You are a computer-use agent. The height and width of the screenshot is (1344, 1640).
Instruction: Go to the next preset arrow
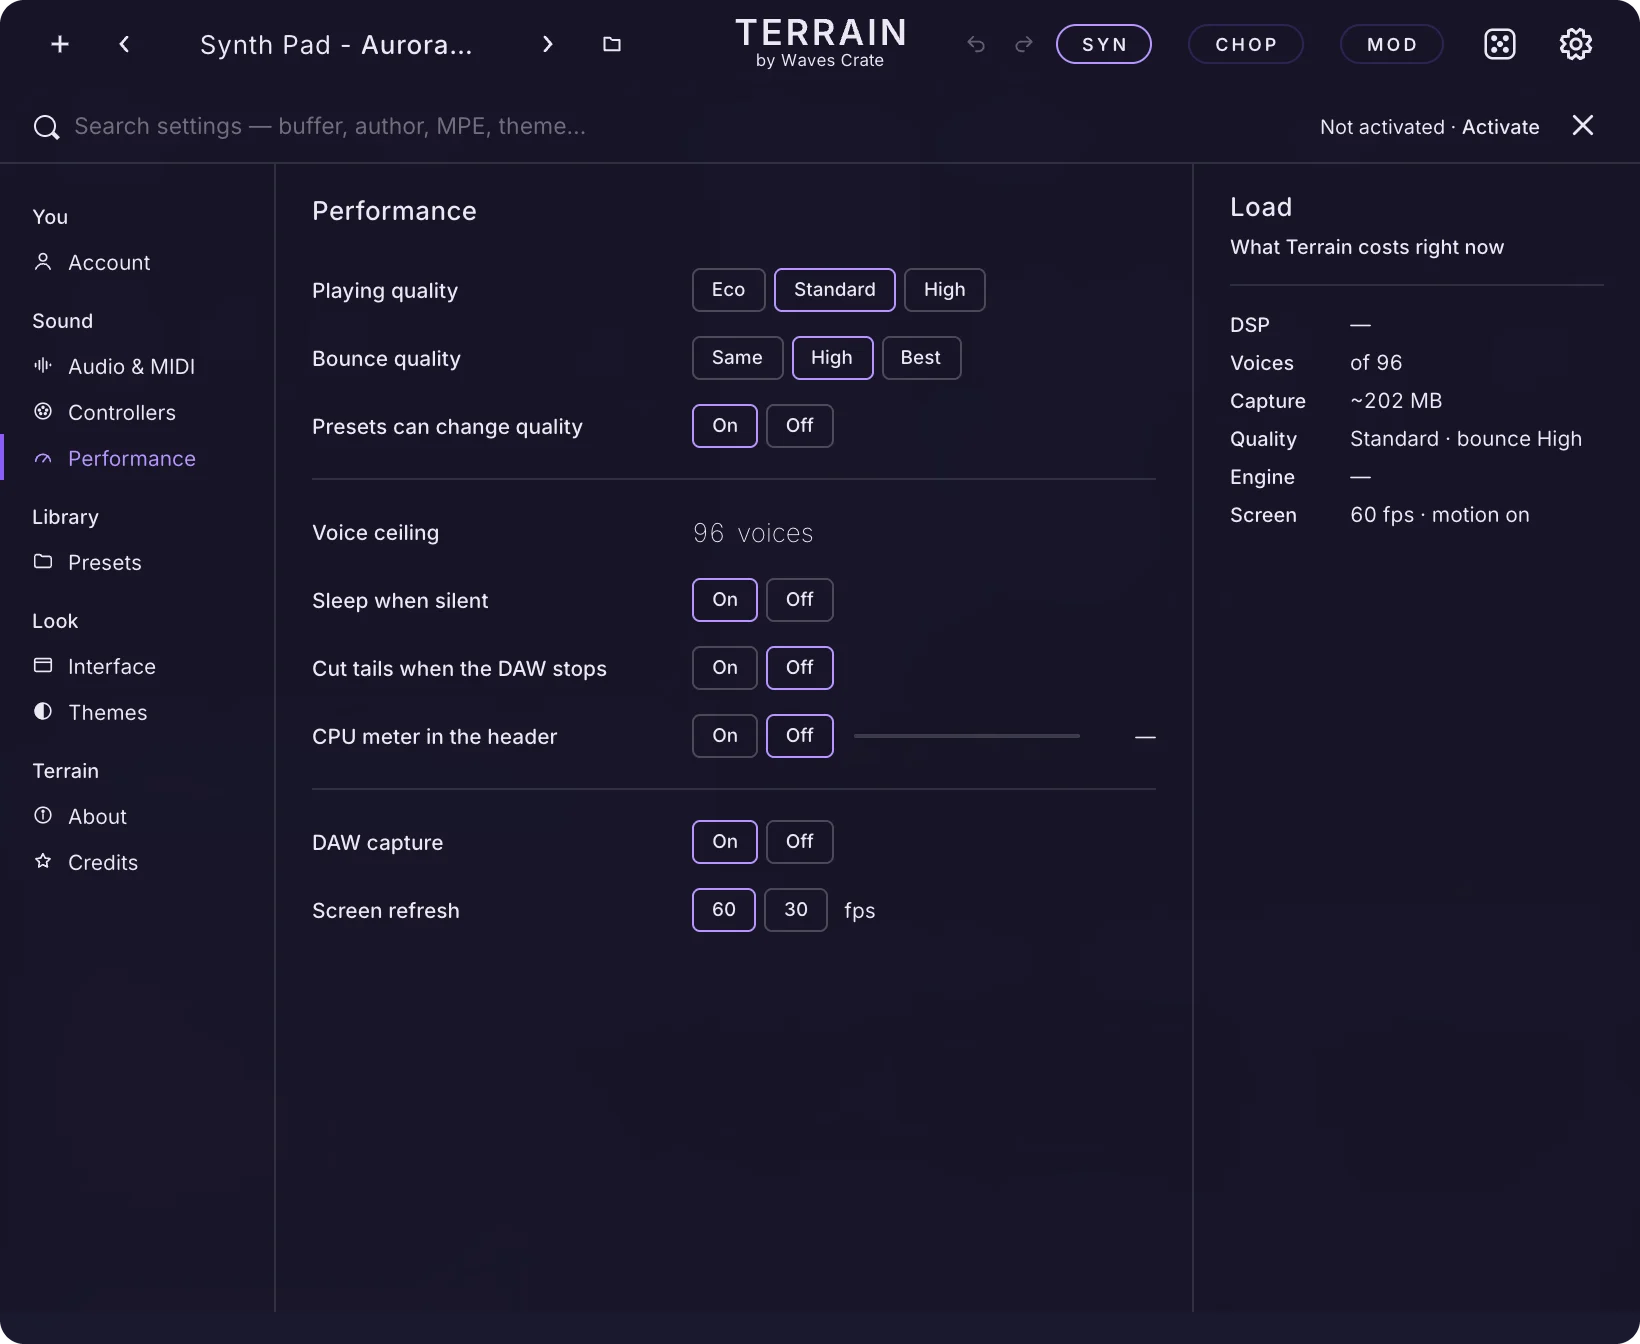[547, 44]
